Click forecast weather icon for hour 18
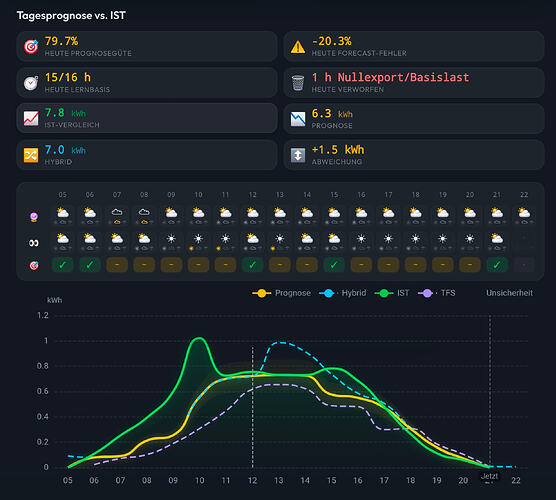The width and height of the screenshot is (556, 500). (x=416, y=213)
